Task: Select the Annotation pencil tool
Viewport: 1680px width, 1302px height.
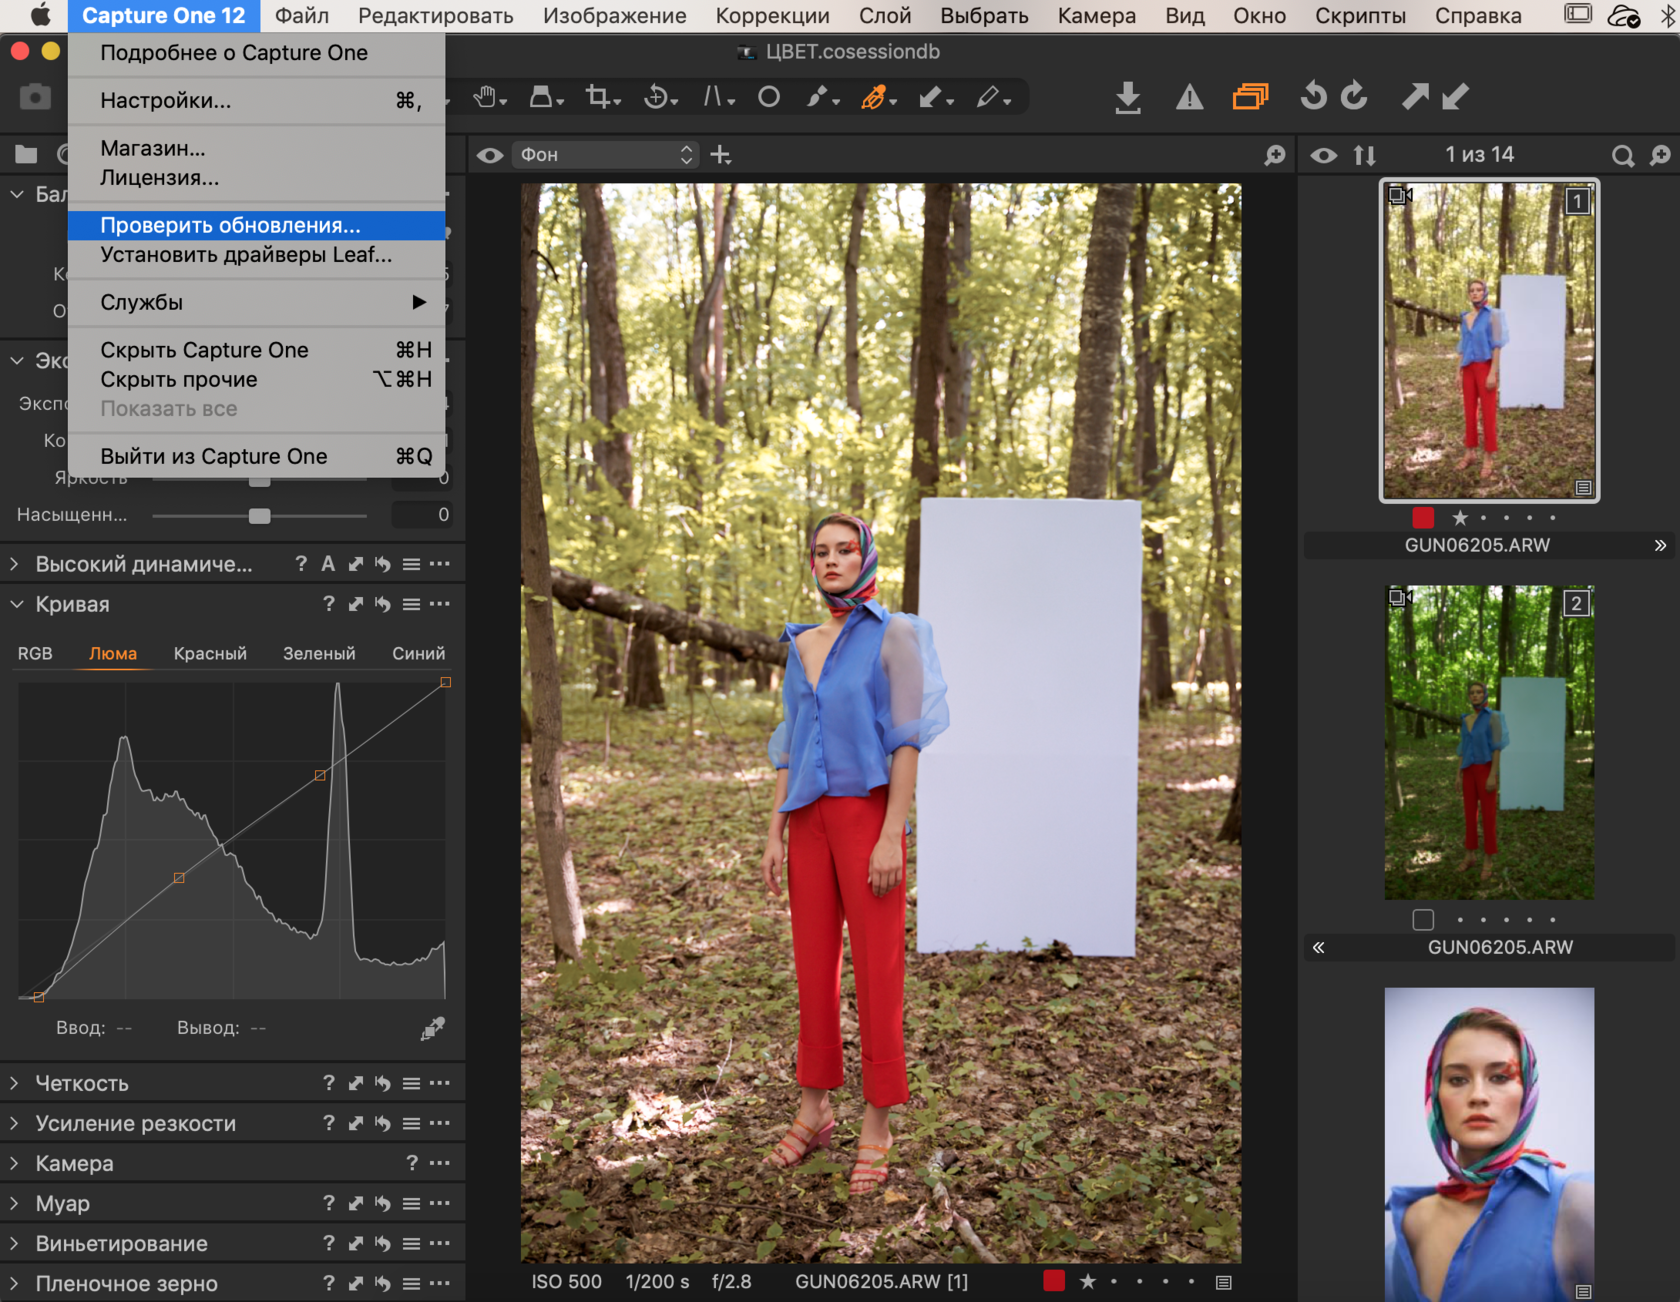Action: pyautogui.click(x=988, y=97)
